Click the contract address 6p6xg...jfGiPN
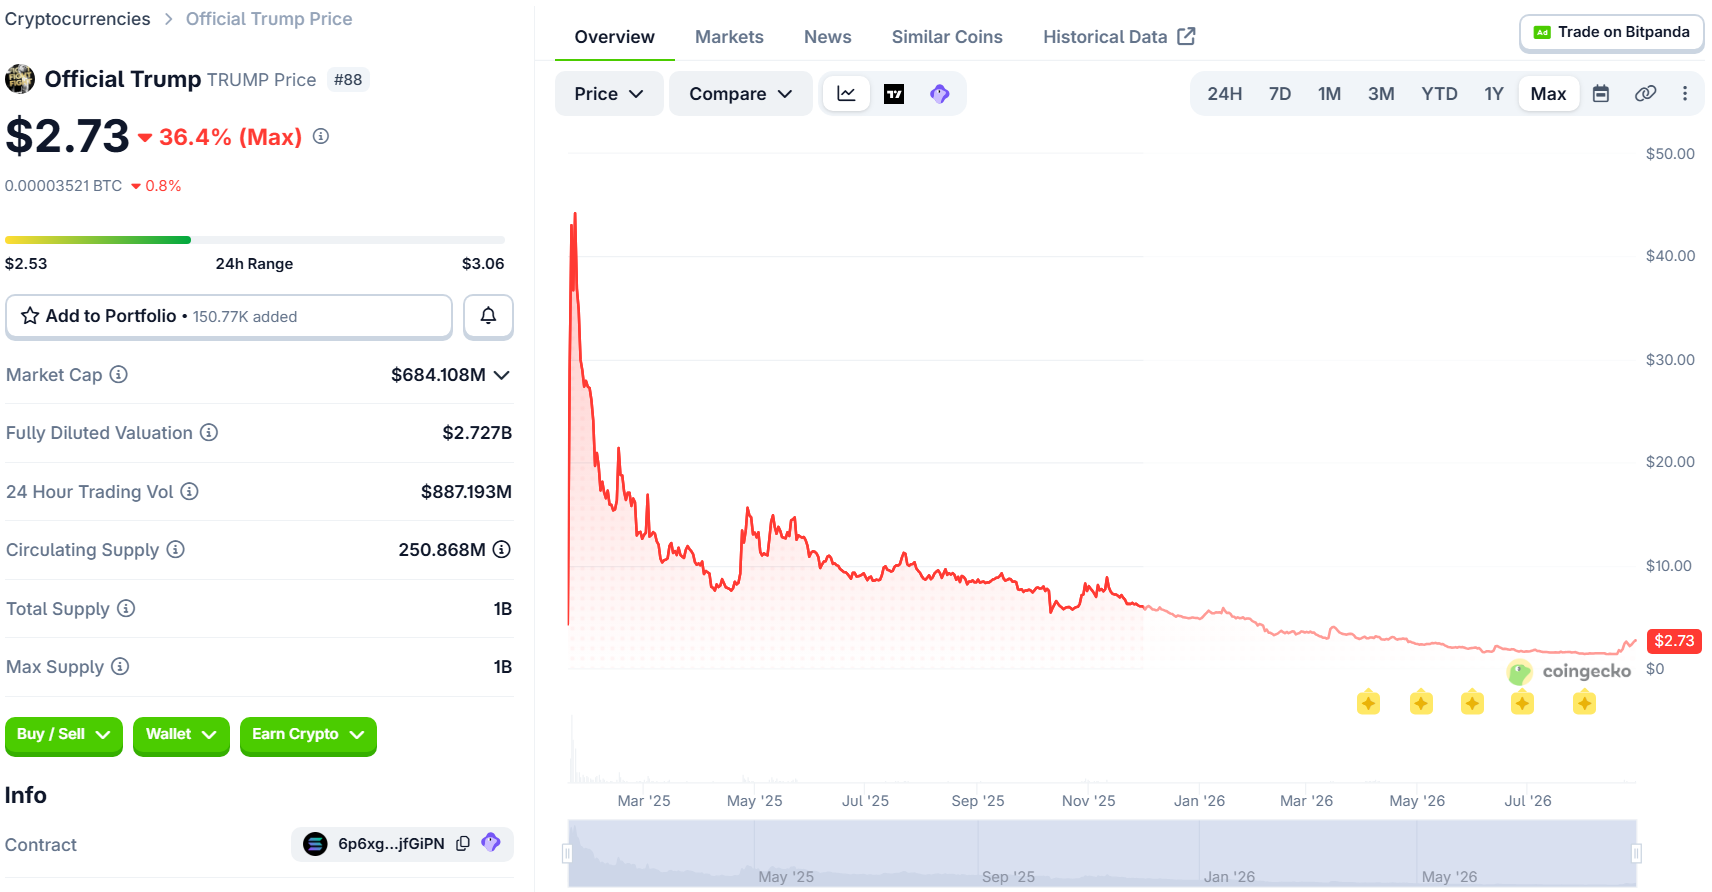The width and height of the screenshot is (1712, 892). click(x=391, y=844)
